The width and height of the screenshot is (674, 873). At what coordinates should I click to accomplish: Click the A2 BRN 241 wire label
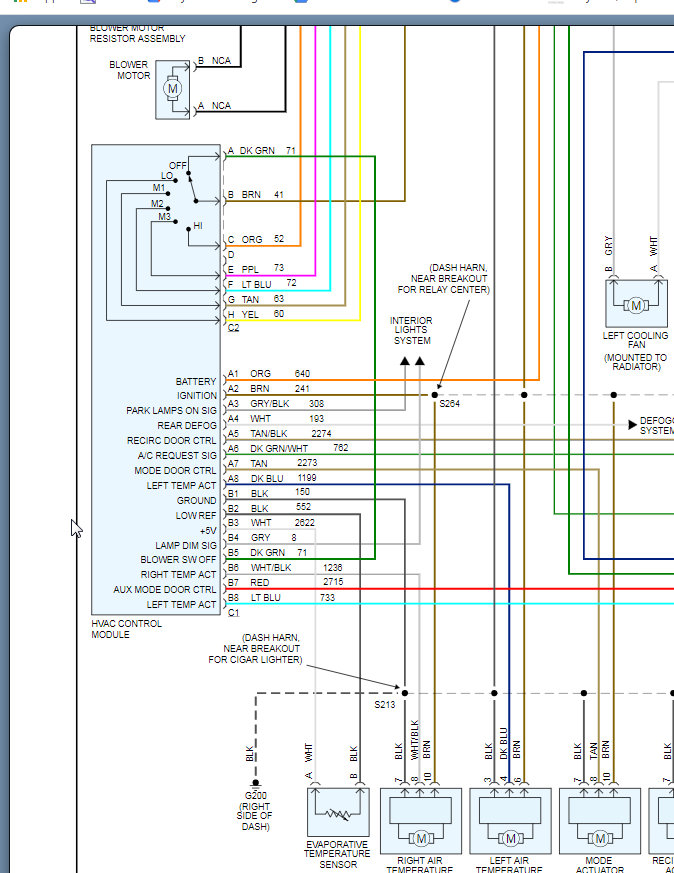(268, 389)
